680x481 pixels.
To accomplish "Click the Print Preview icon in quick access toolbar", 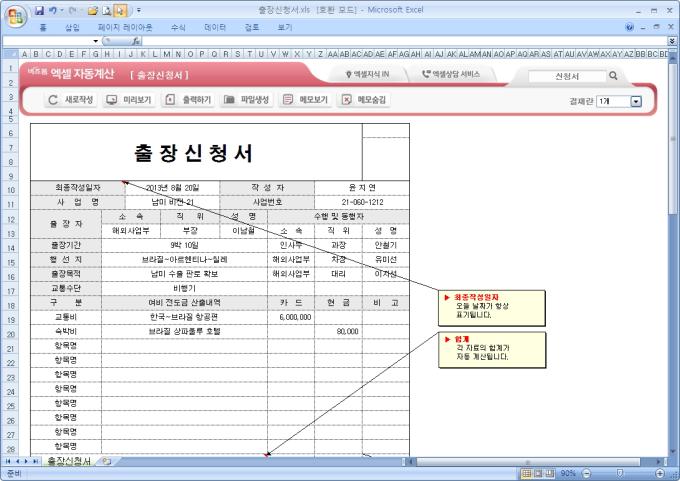I will click(107, 10).
